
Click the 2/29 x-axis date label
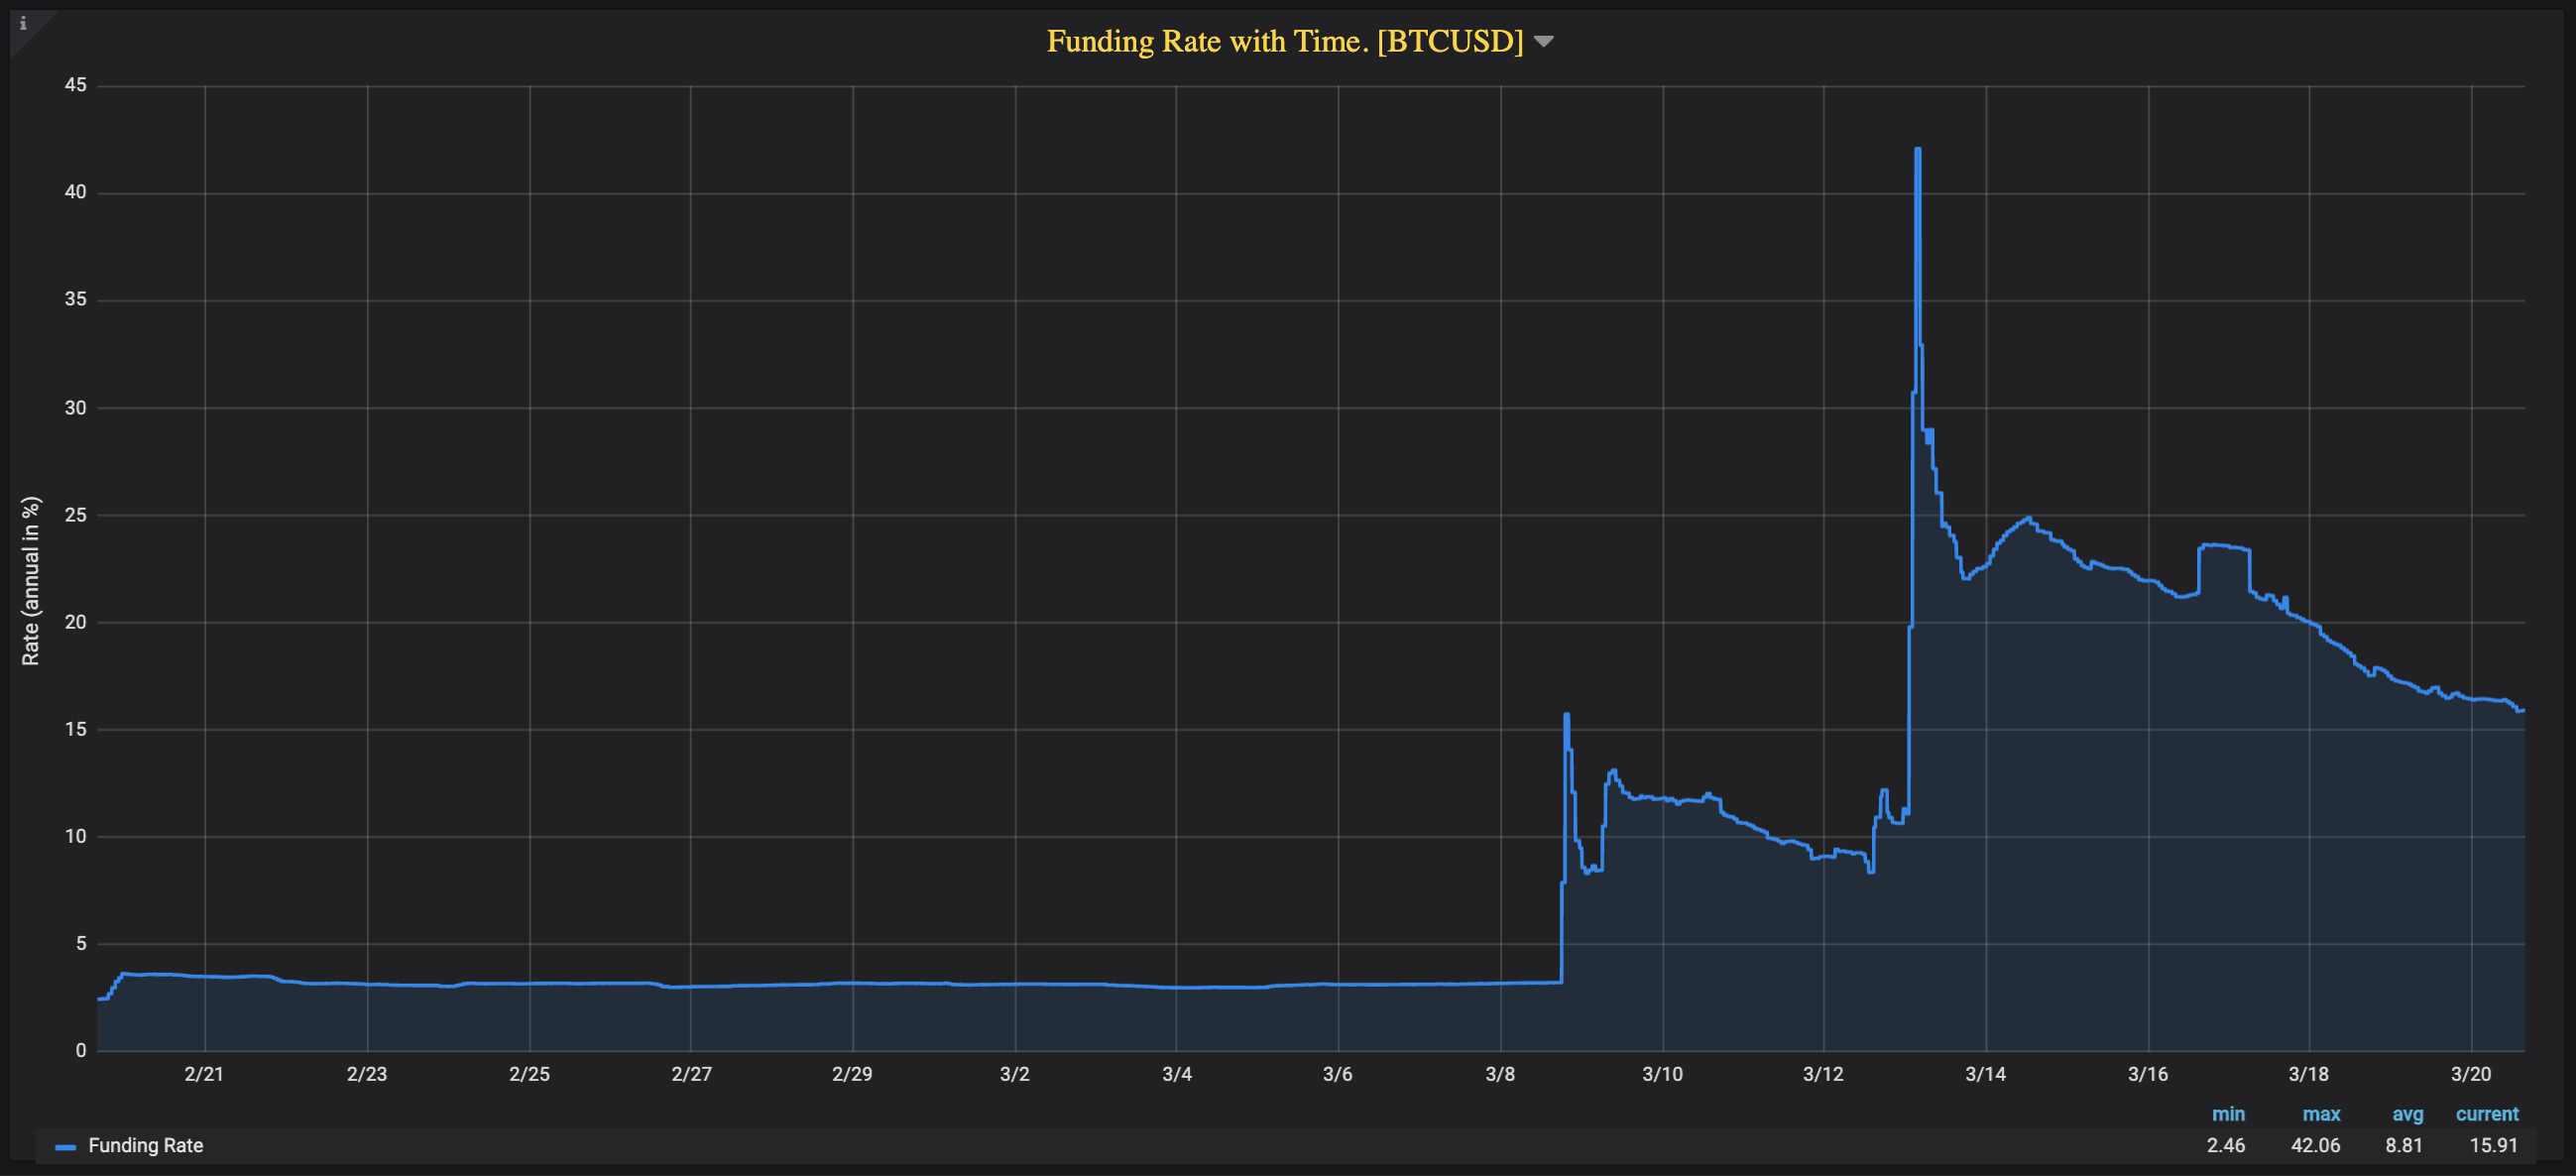(852, 1073)
